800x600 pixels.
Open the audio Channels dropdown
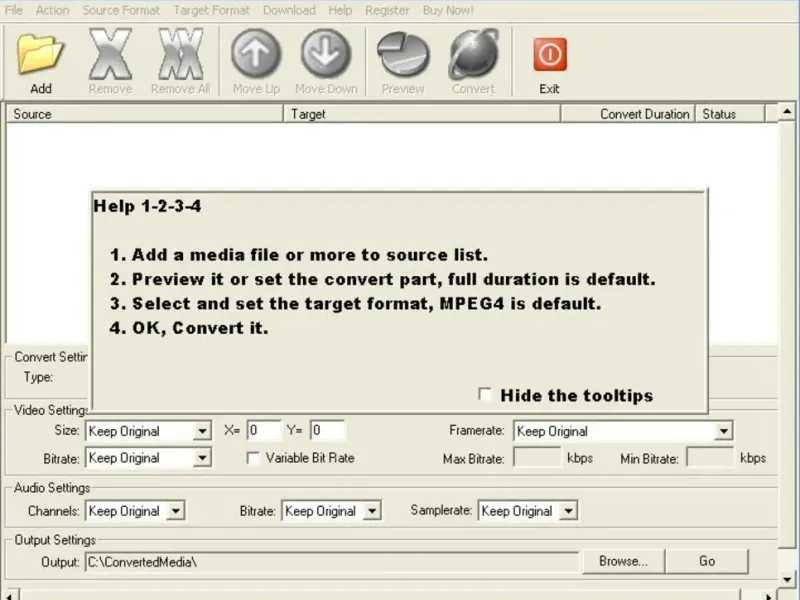pyautogui.click(x=176, y=511)
